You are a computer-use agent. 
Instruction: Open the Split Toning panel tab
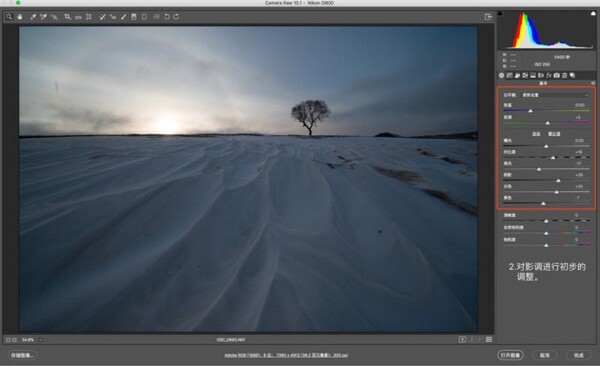point(533,75)
